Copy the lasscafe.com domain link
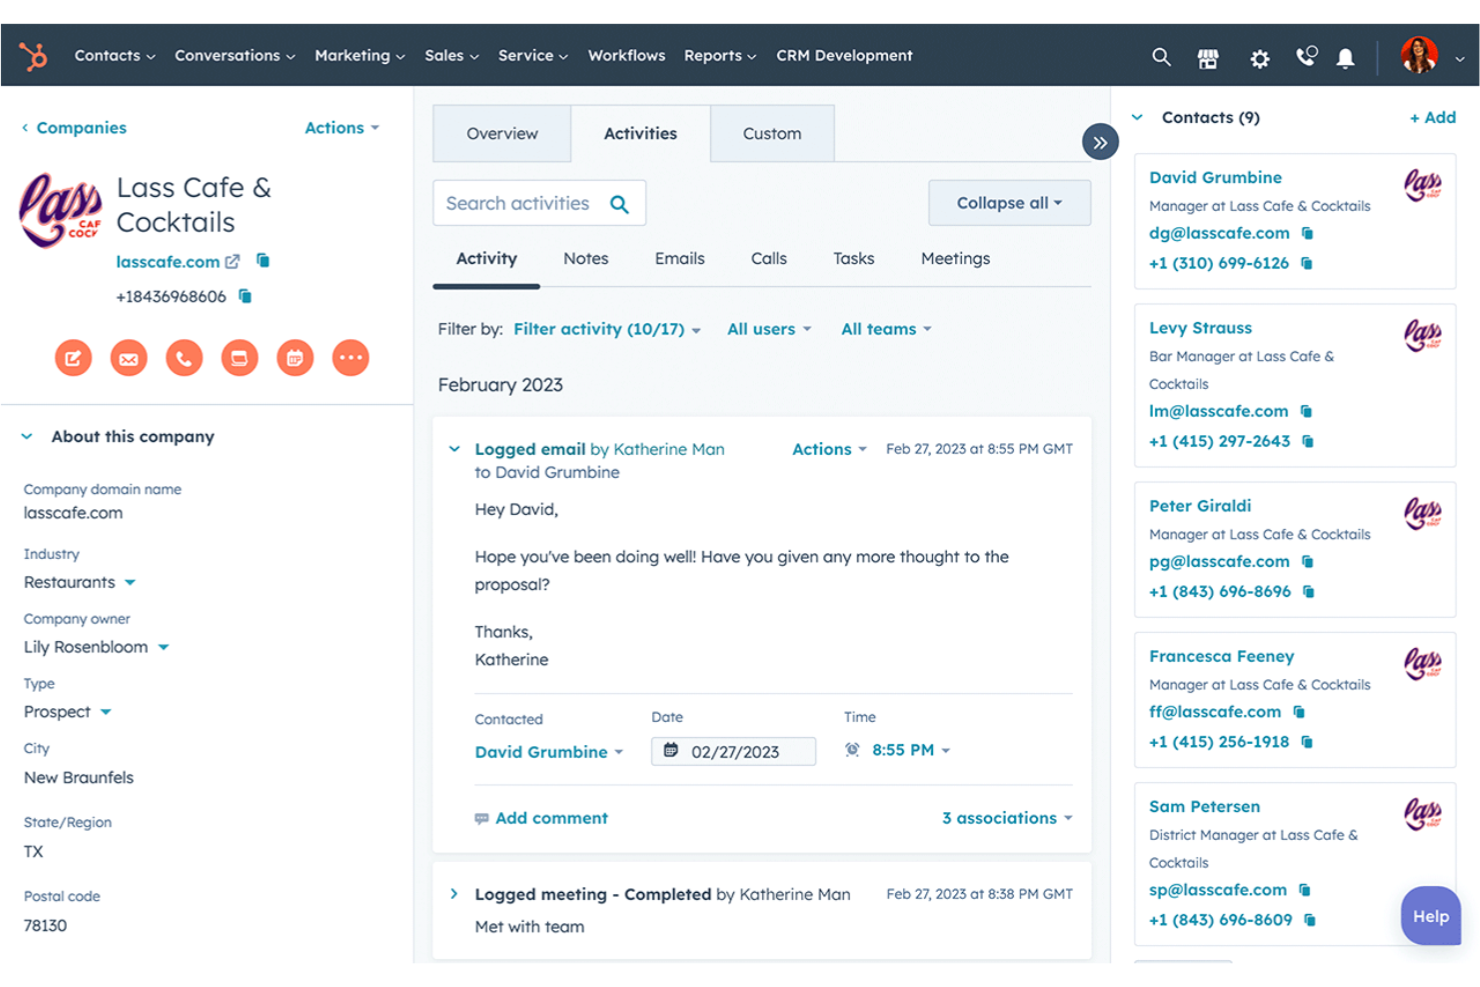The image size is (1480, 987). [263, 261]
